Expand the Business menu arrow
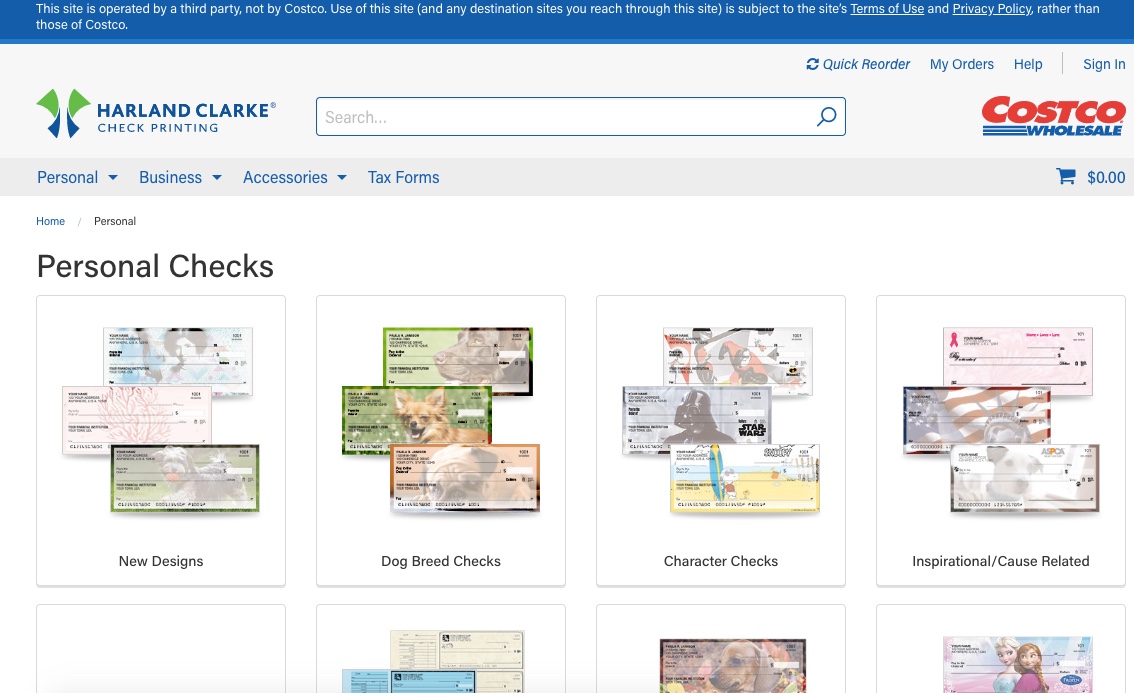This screenshot has height=693, width=1134. point(217,177)
